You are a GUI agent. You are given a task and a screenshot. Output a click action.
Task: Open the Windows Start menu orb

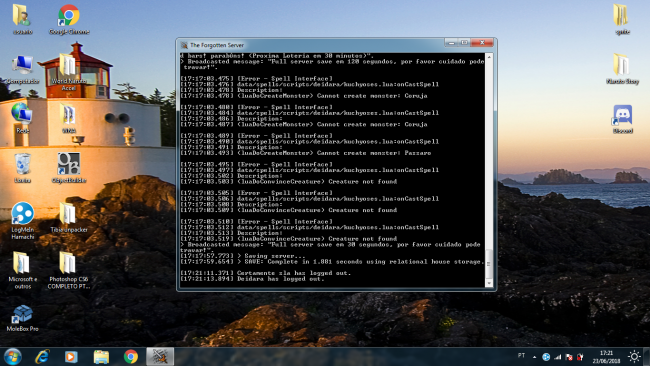click(x=12, y=356)
